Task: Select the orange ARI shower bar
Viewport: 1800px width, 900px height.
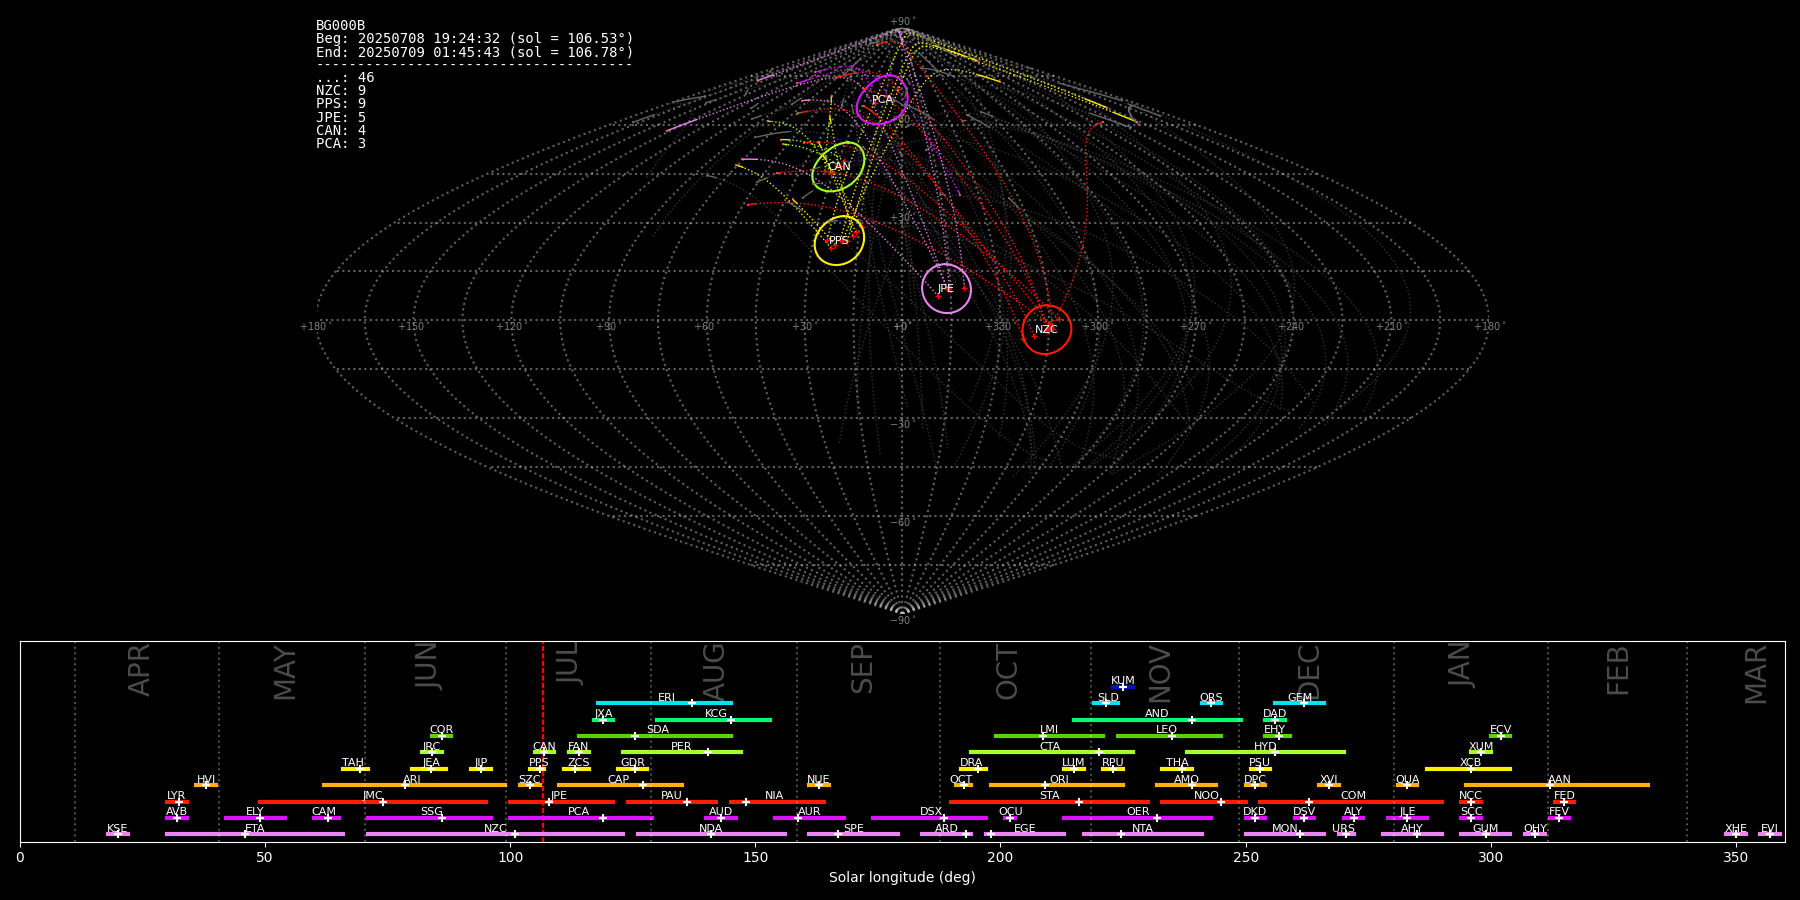Action: tap(414, 785)
